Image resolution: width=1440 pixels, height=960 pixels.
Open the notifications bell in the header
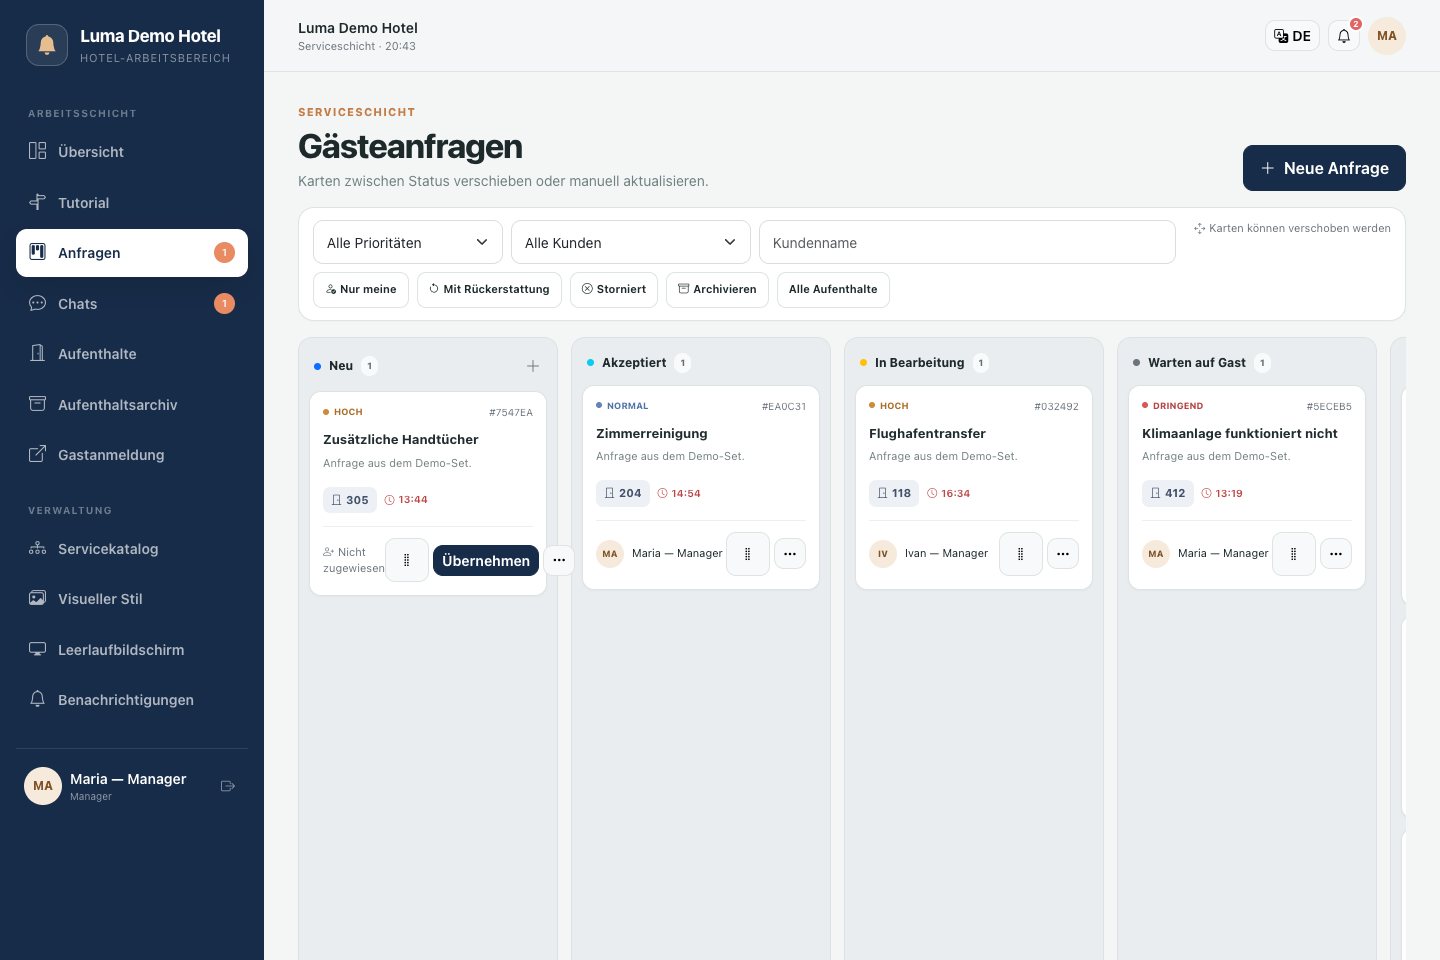(x=1344, y=36)
